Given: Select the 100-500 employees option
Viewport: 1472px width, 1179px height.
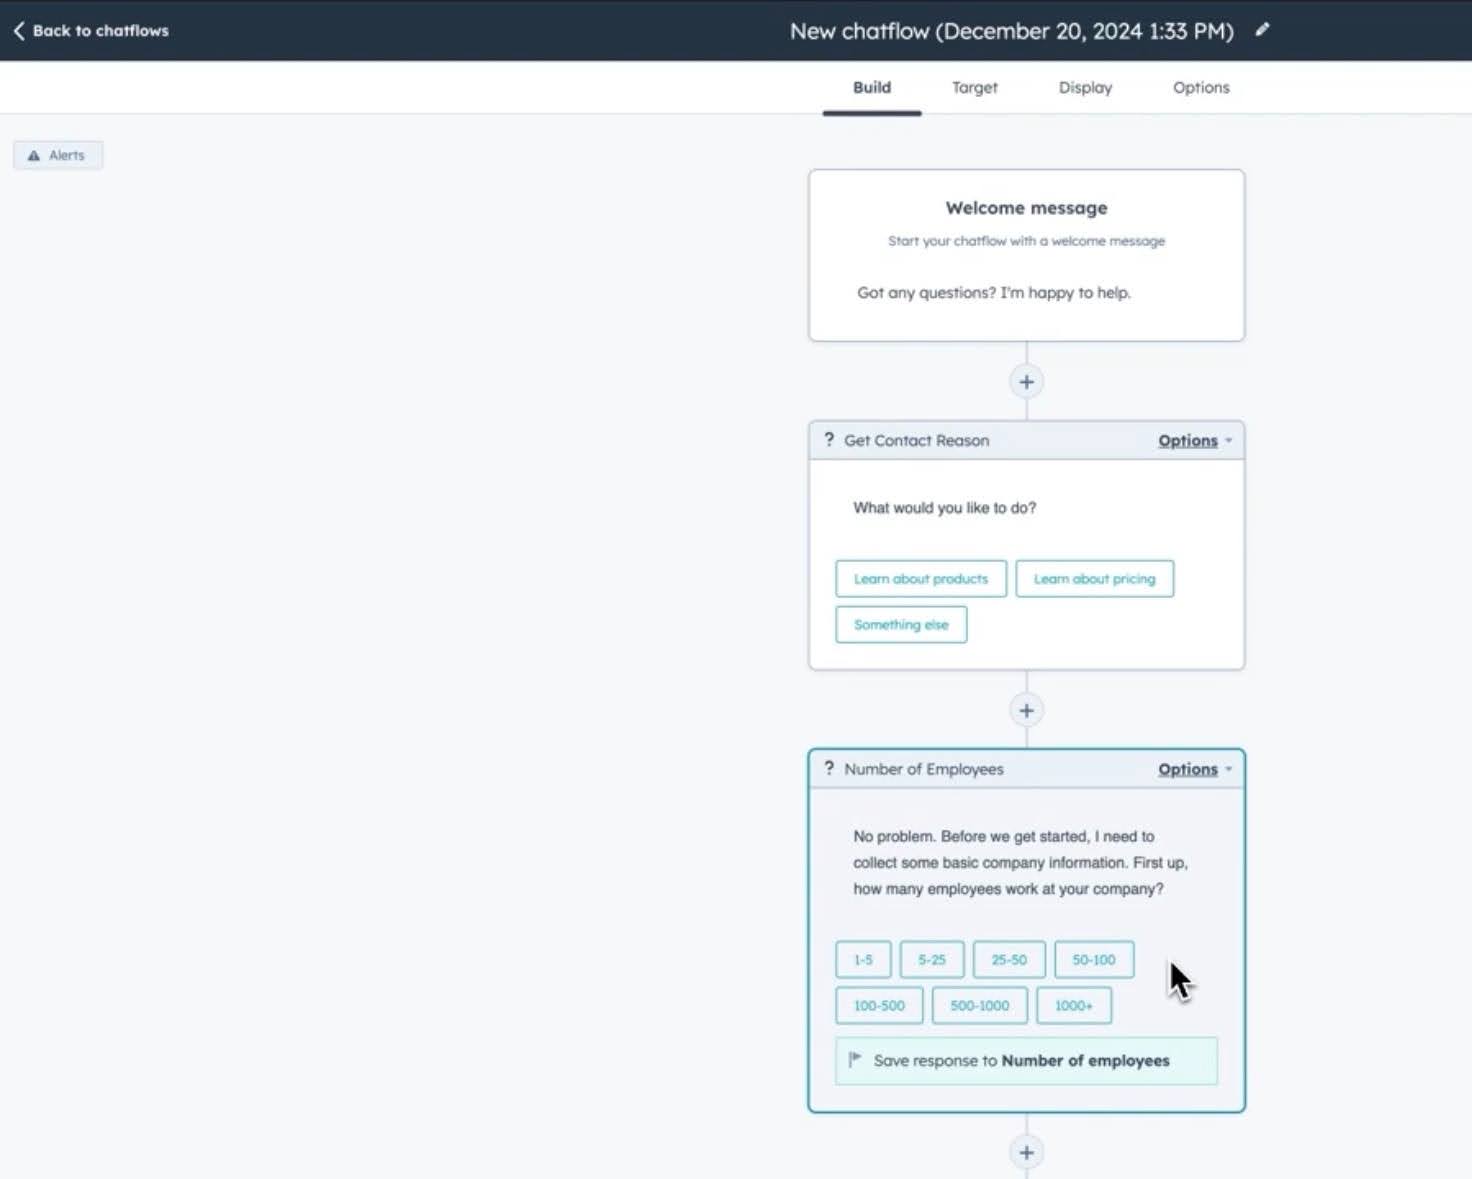Looking at the screenshot, I should tap(879, 1006).
